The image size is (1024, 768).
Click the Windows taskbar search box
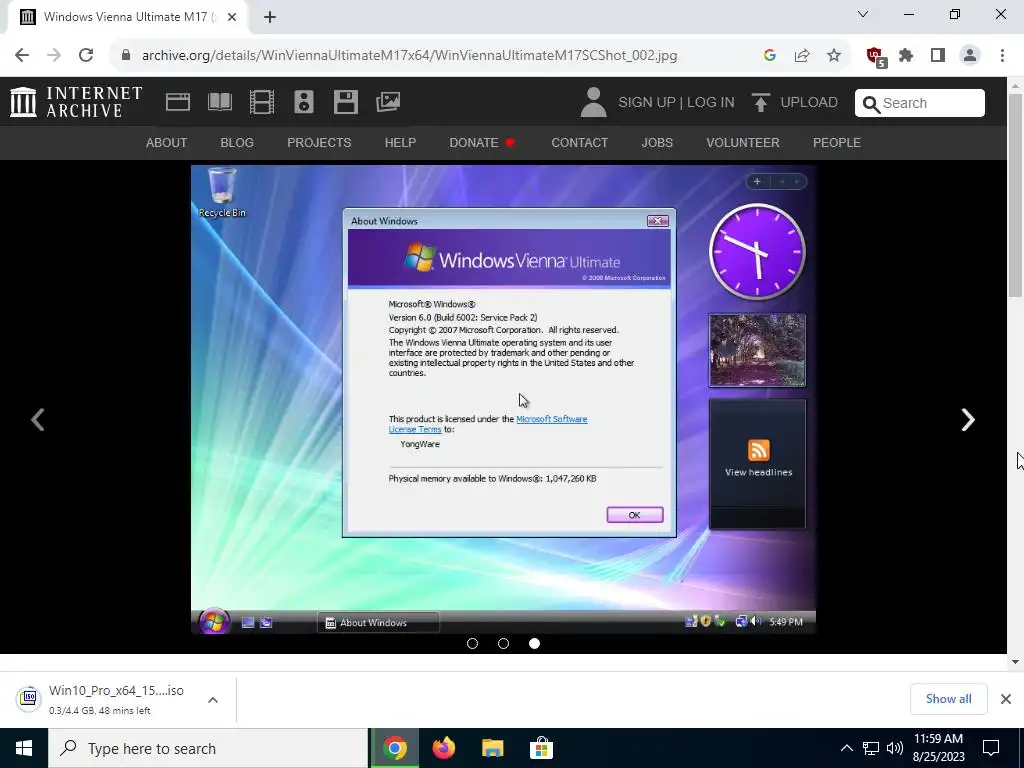pyautogui.click(x=208, y=748)
